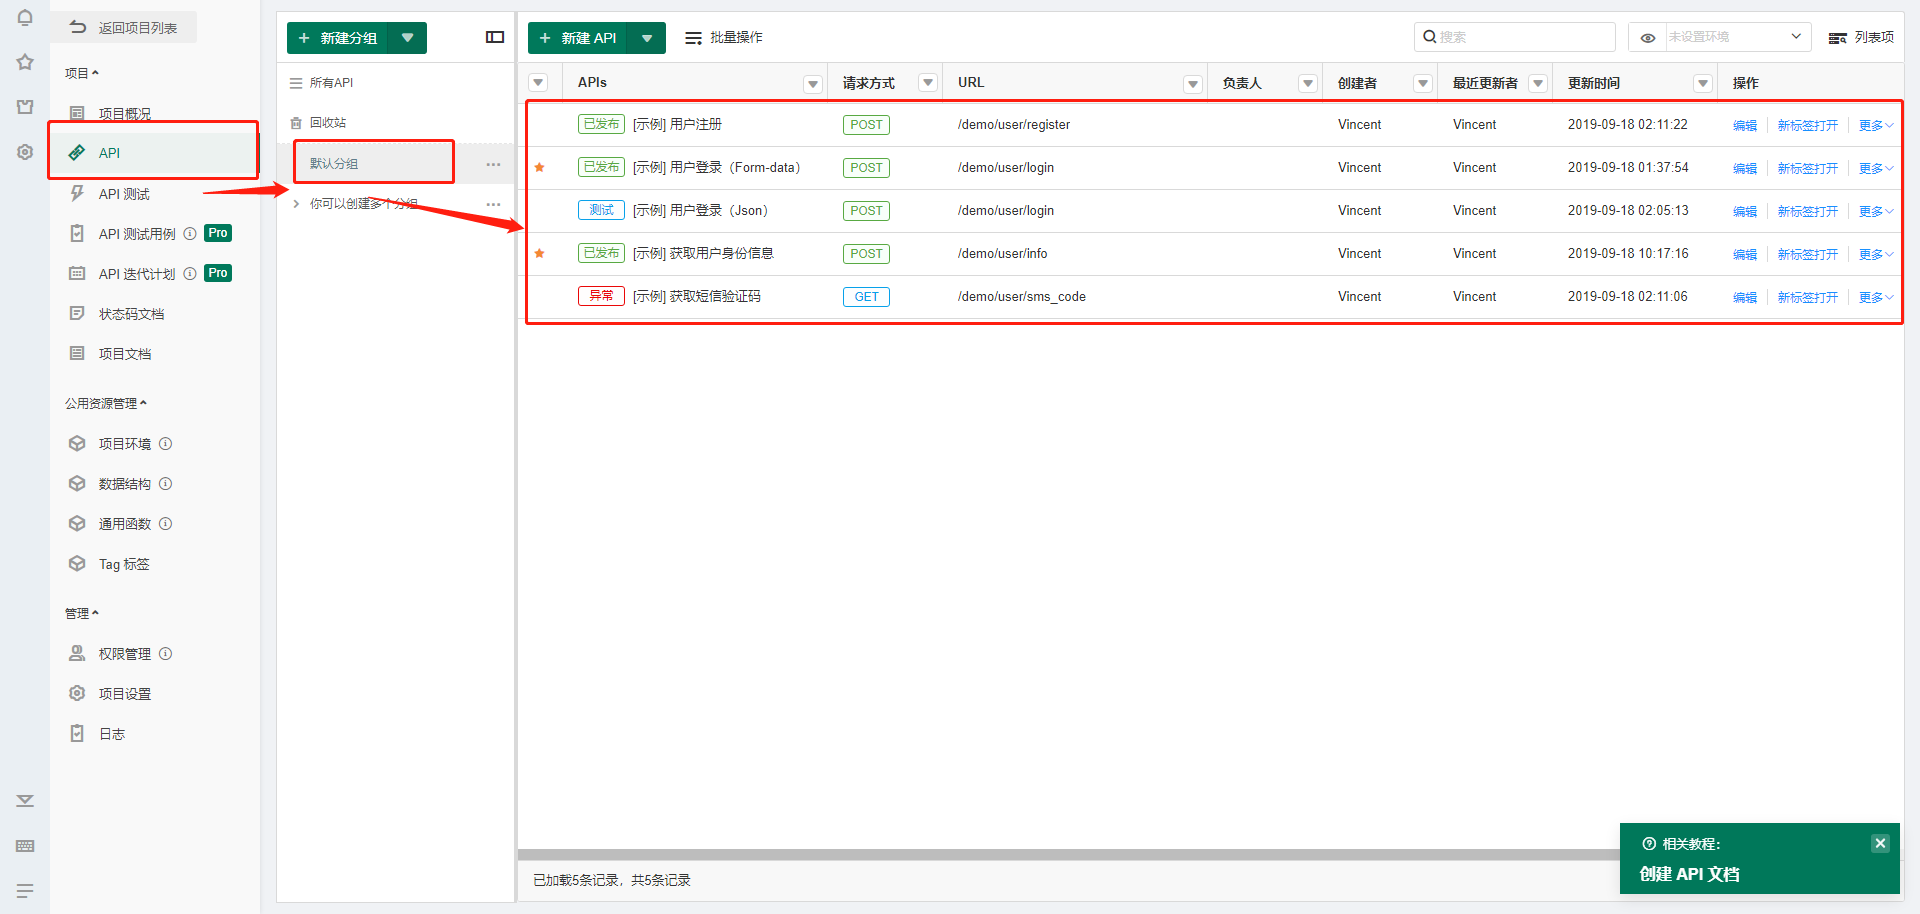The width and height of the screenshot is (1920, 914).
Task: Close the 相关教程 tutorial popup
Action: tap(1880, 843)
